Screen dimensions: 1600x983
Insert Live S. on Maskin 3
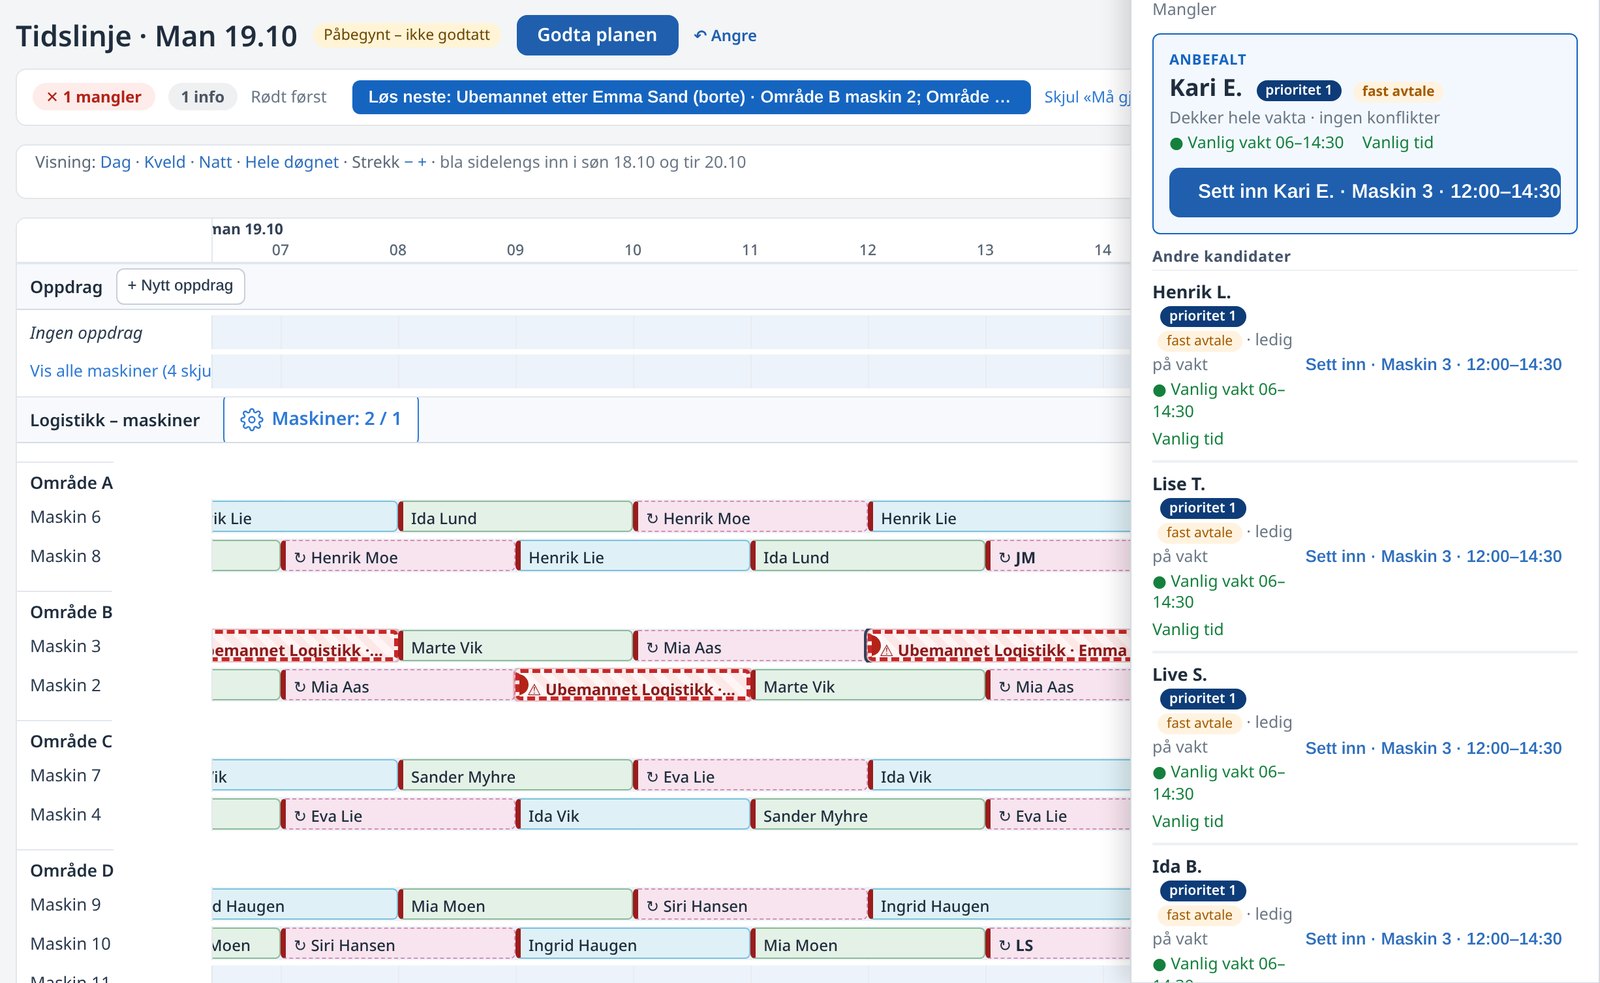click(1433, 748)
